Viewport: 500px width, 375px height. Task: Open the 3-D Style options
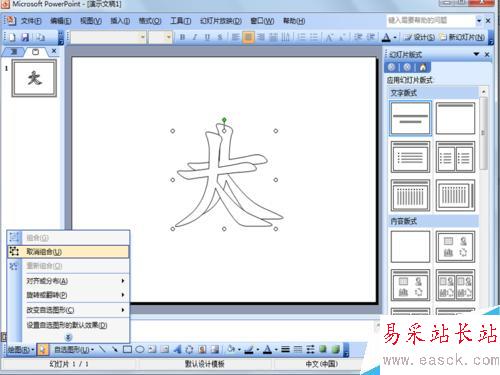(x=336, y=349)
